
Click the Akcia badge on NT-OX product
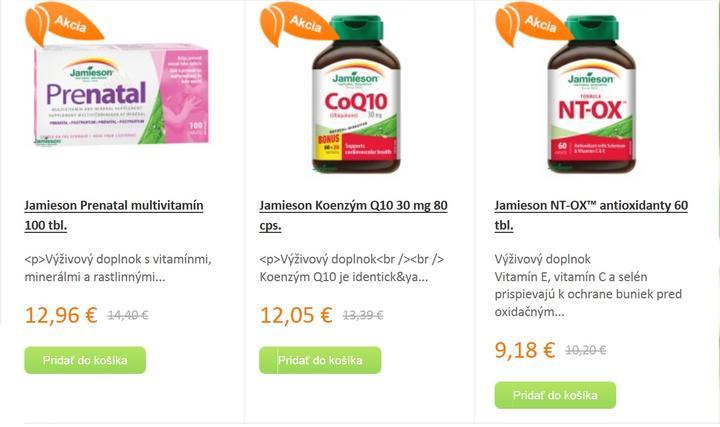534,23
